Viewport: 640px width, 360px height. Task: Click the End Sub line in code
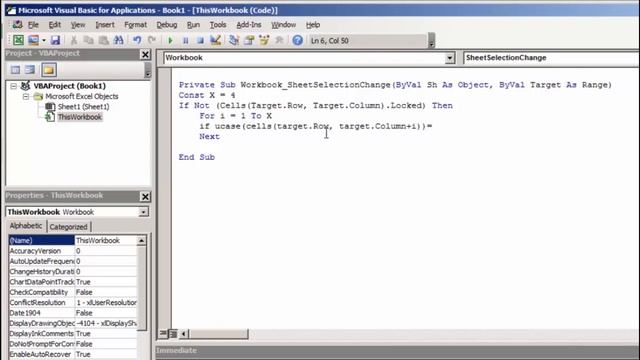(x=196, y=157)
